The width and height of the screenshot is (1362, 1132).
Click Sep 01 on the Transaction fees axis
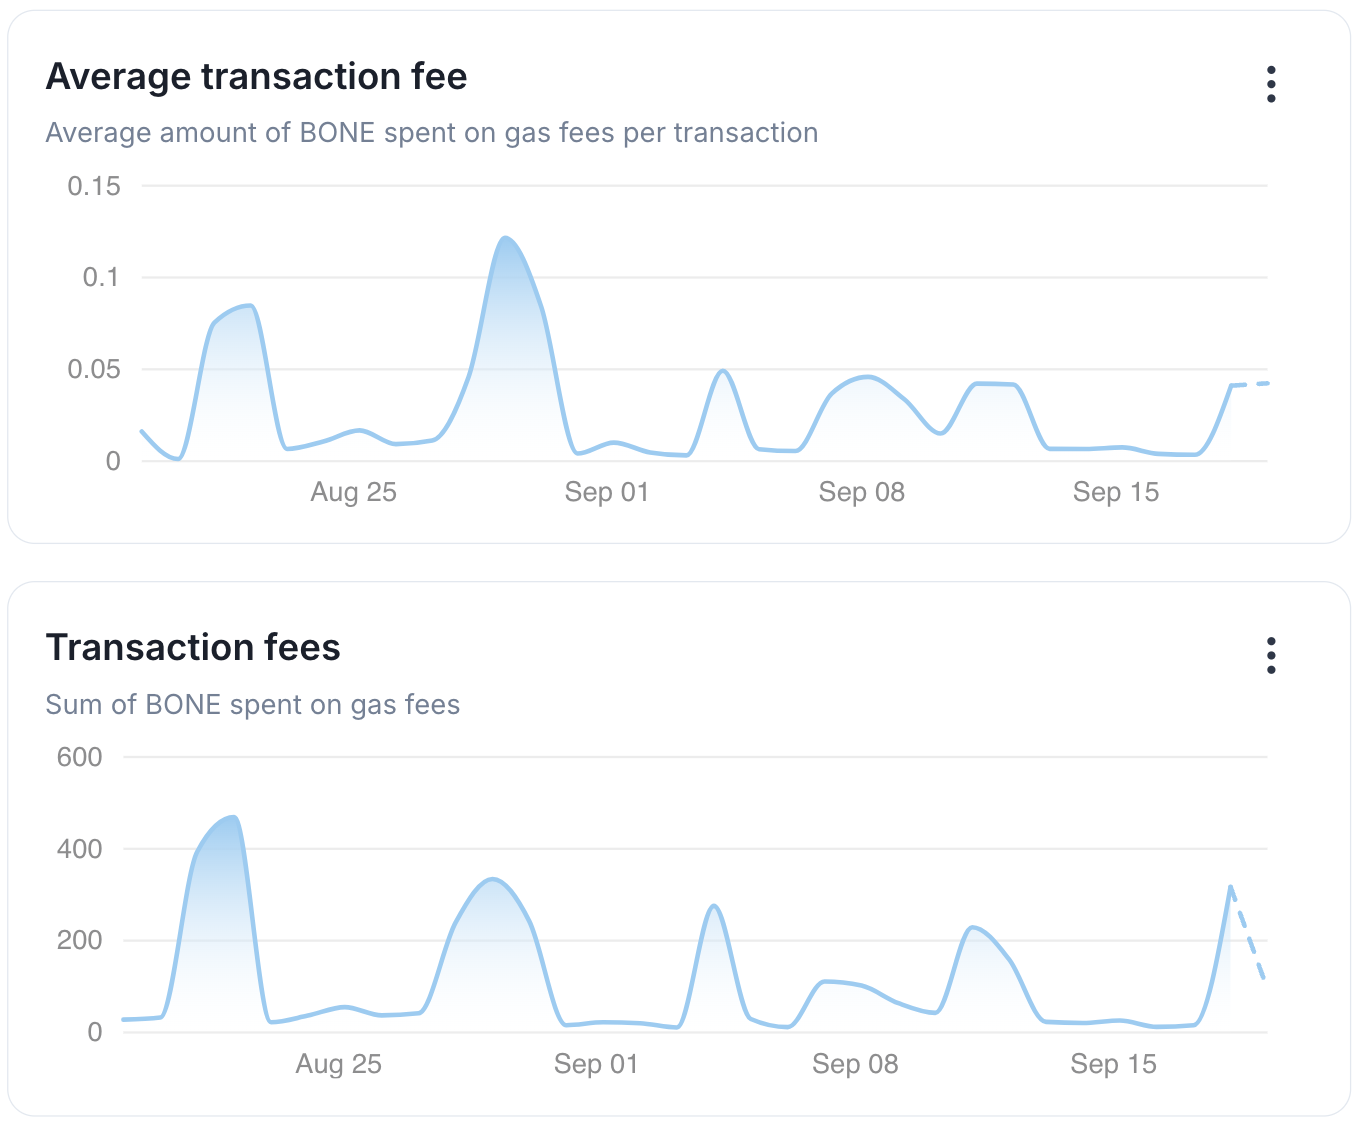[596, 1064]
